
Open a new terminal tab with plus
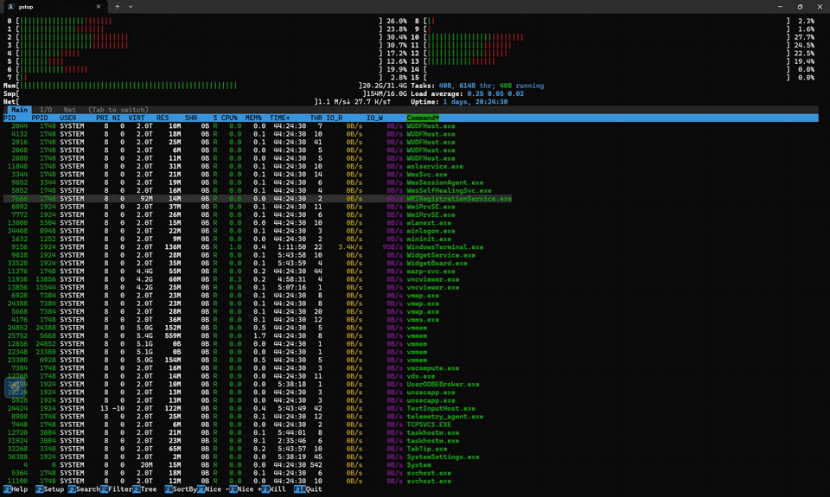[117, 6]
